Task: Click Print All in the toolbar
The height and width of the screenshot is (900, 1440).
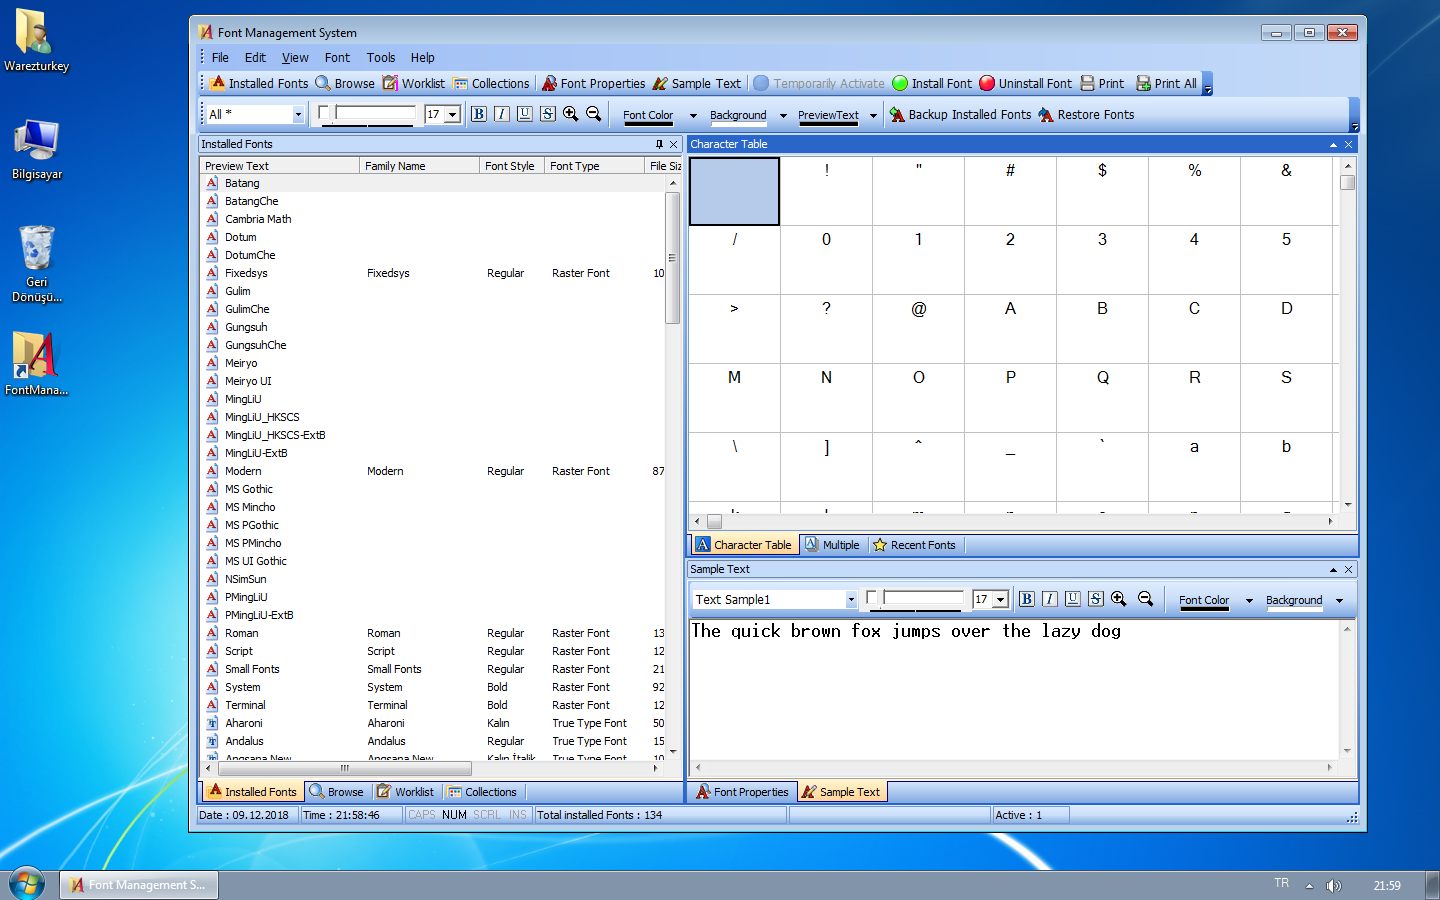Action: (x=1166, y=84)
